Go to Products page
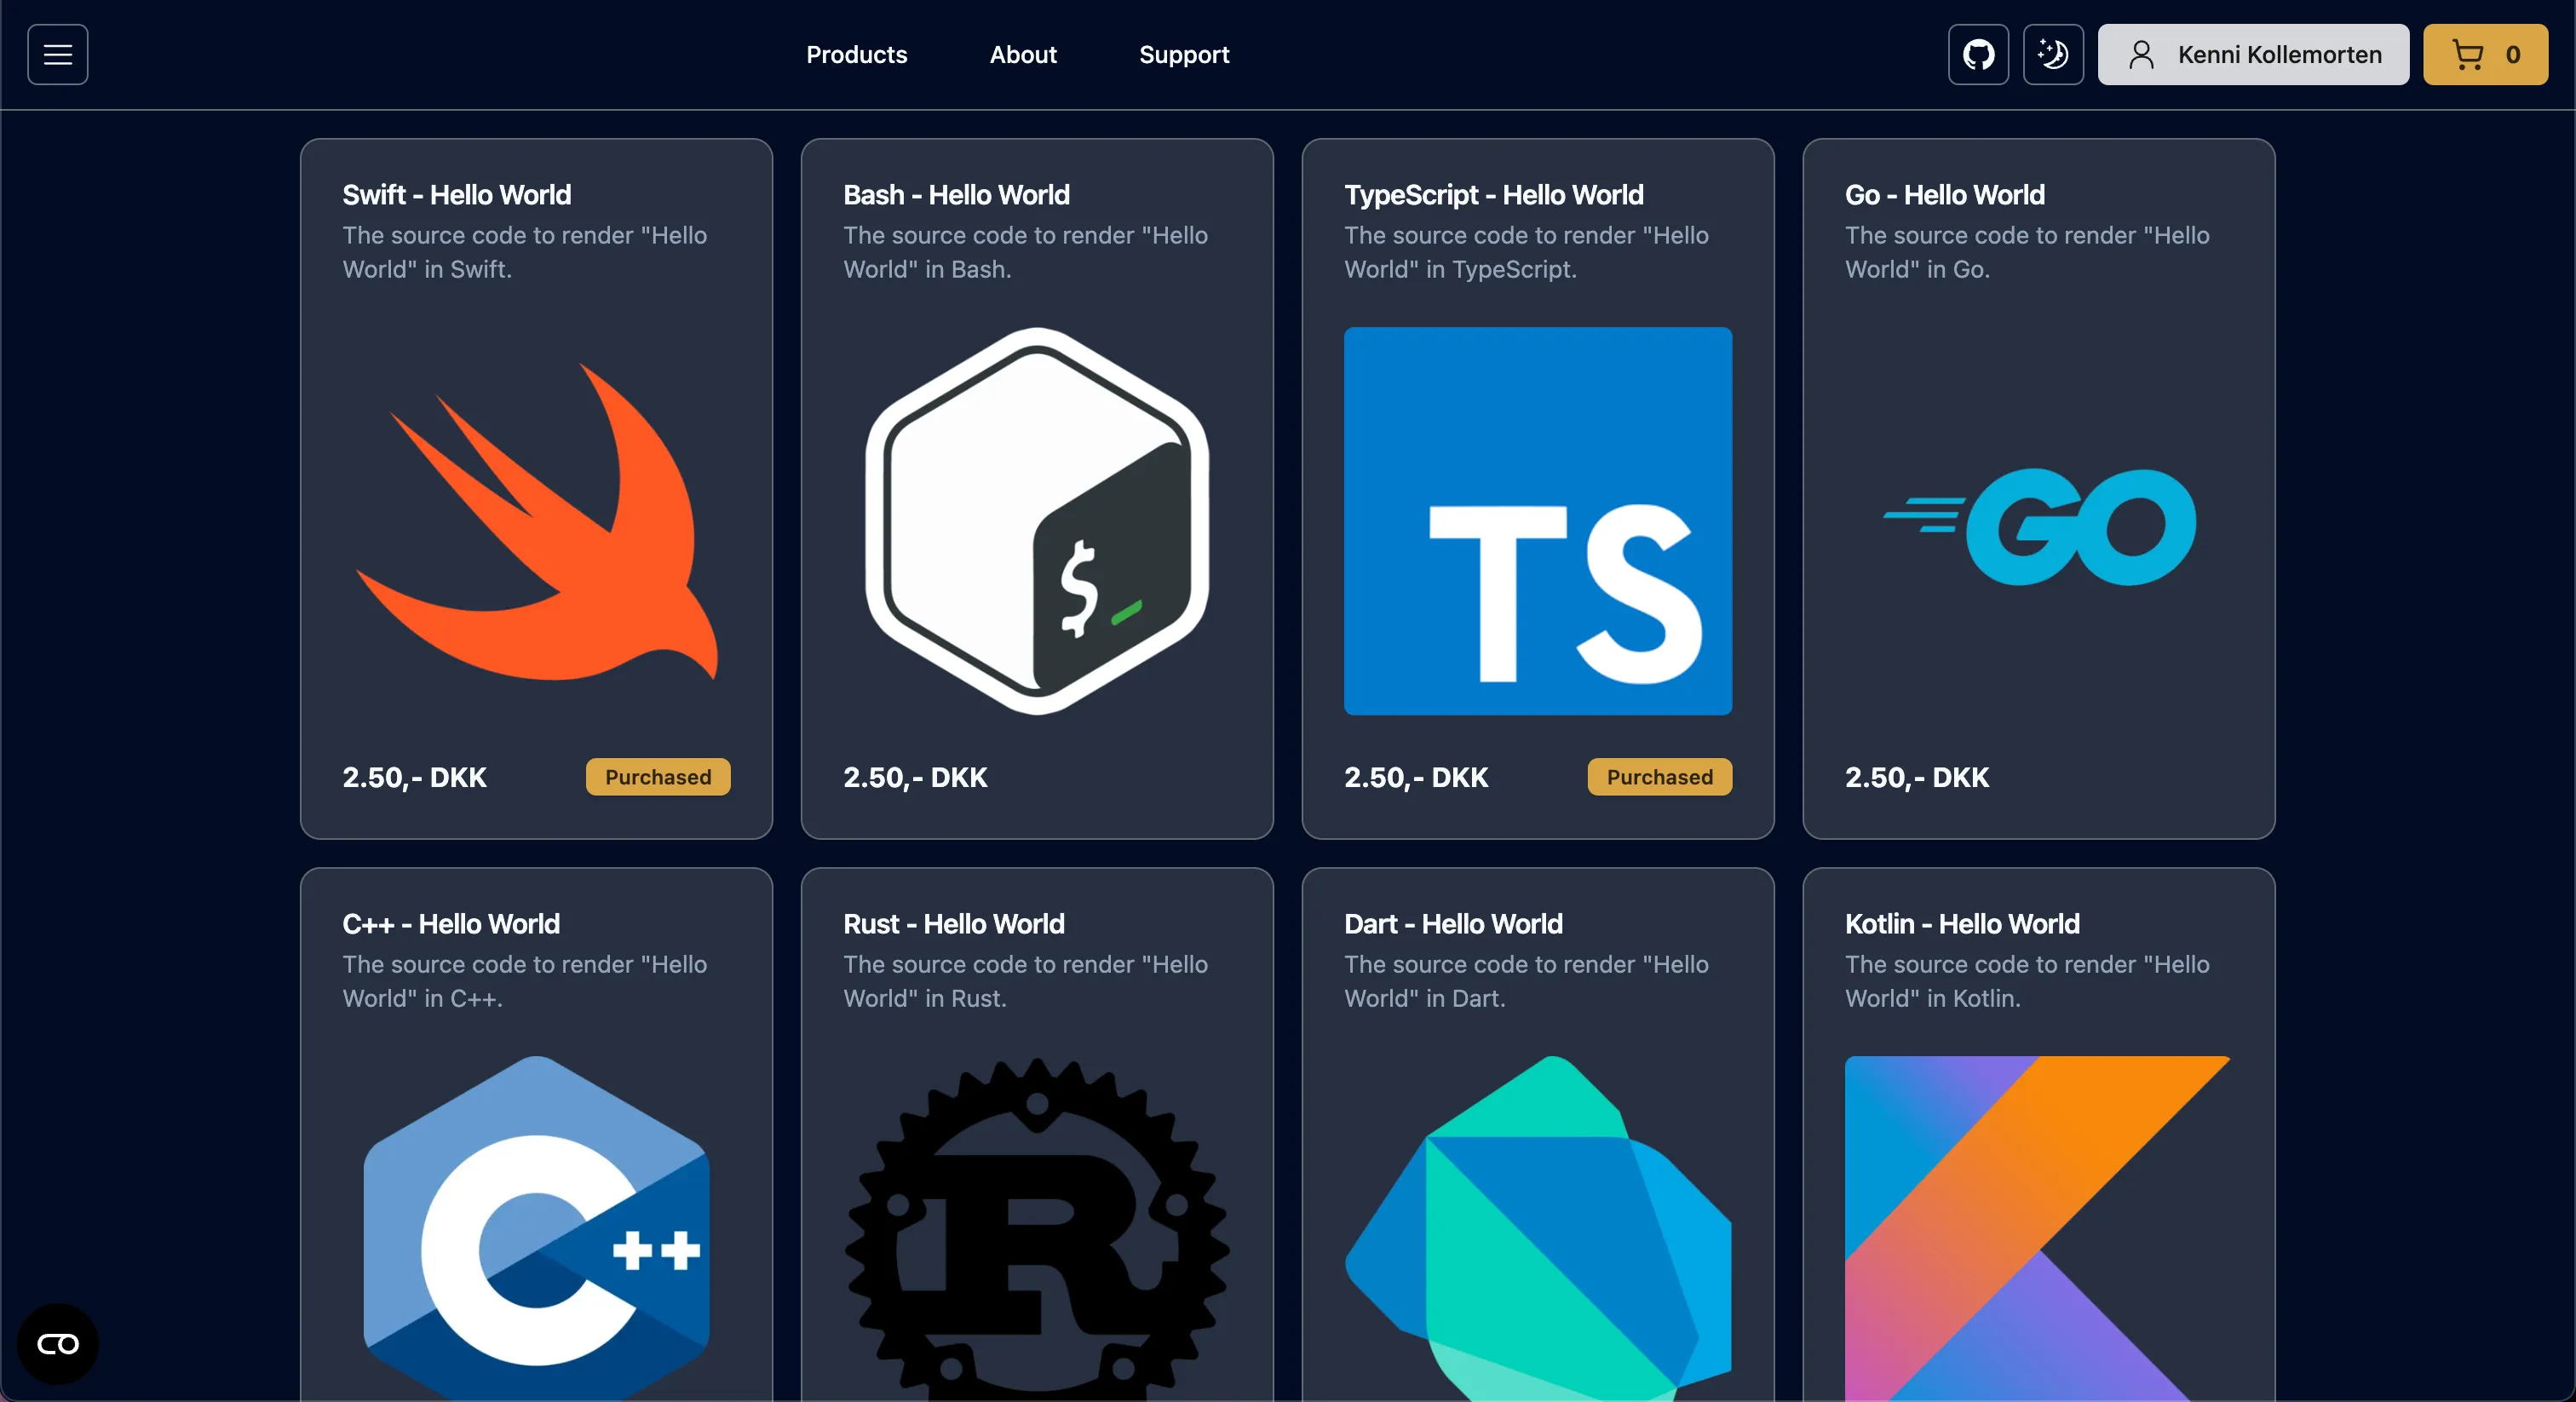The image size is (2576, 1402). 857,55
